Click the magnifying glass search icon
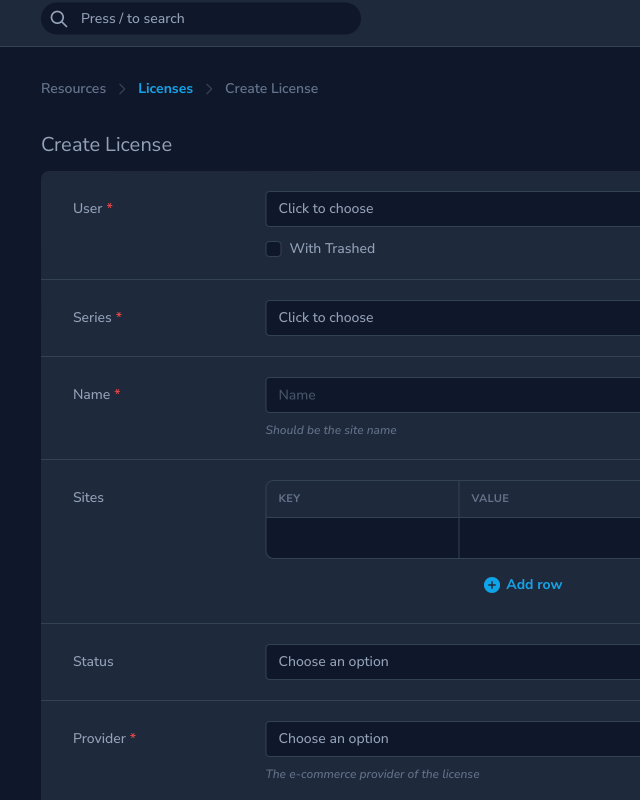Screen dimensions: 640x800 (x=59, y=19)
